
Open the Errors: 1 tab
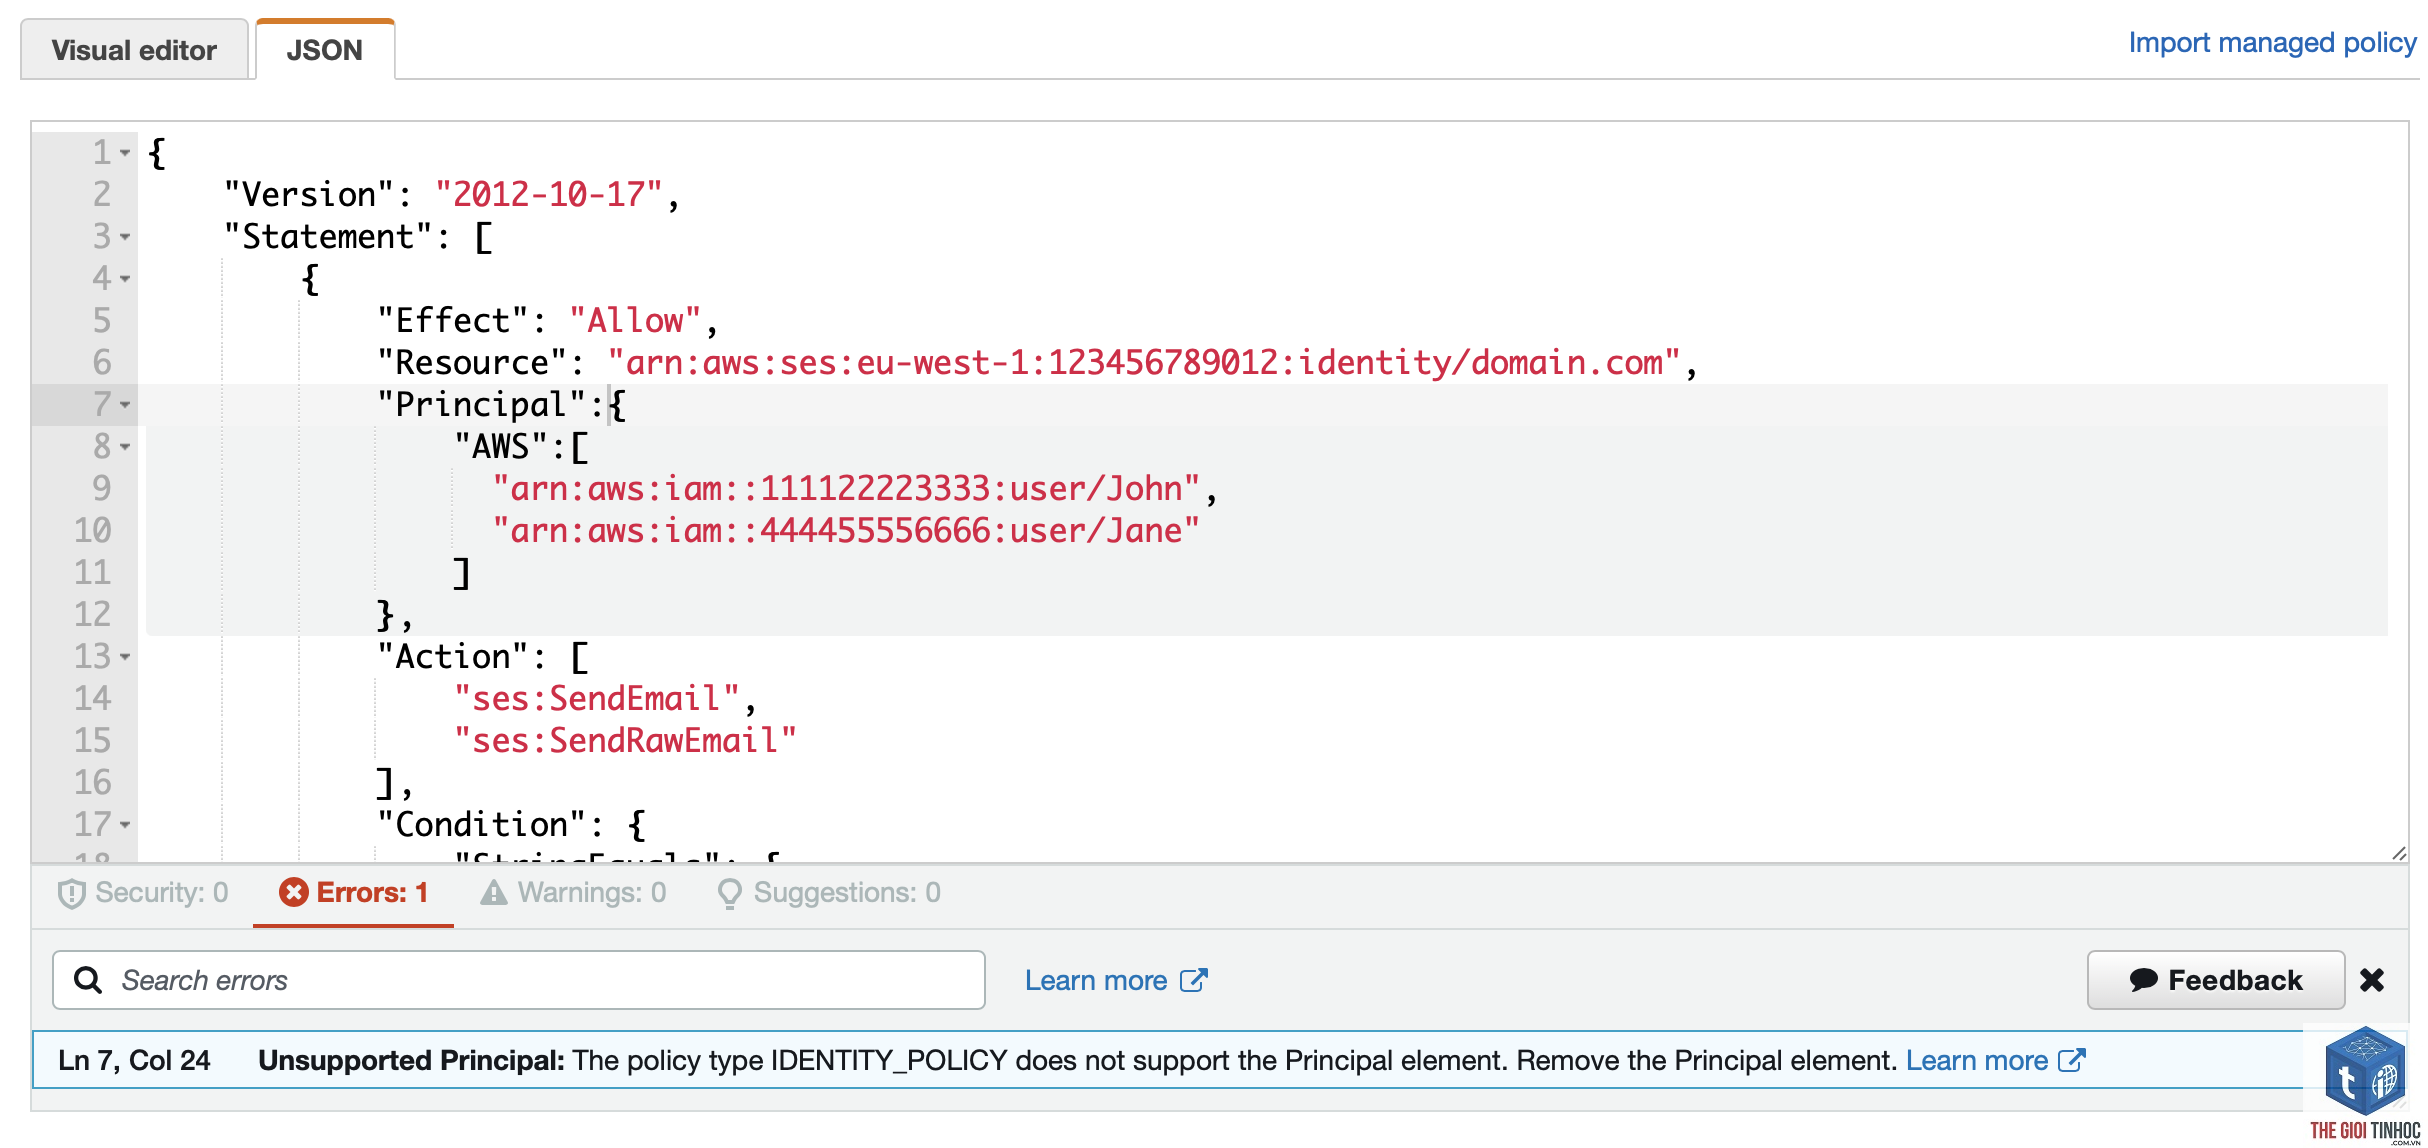coord(353,893)
